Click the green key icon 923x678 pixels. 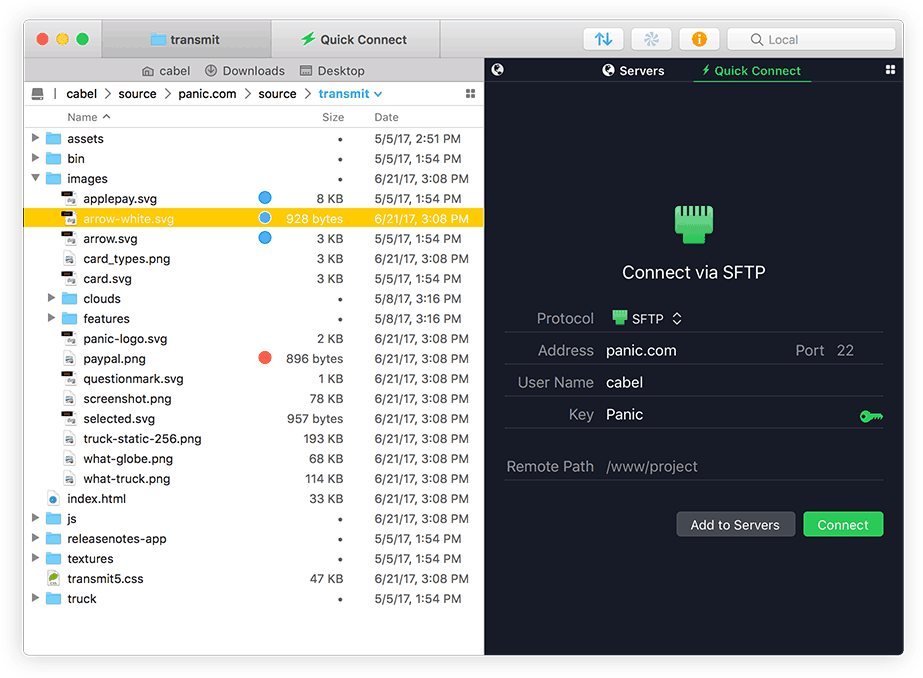(871, 417)
